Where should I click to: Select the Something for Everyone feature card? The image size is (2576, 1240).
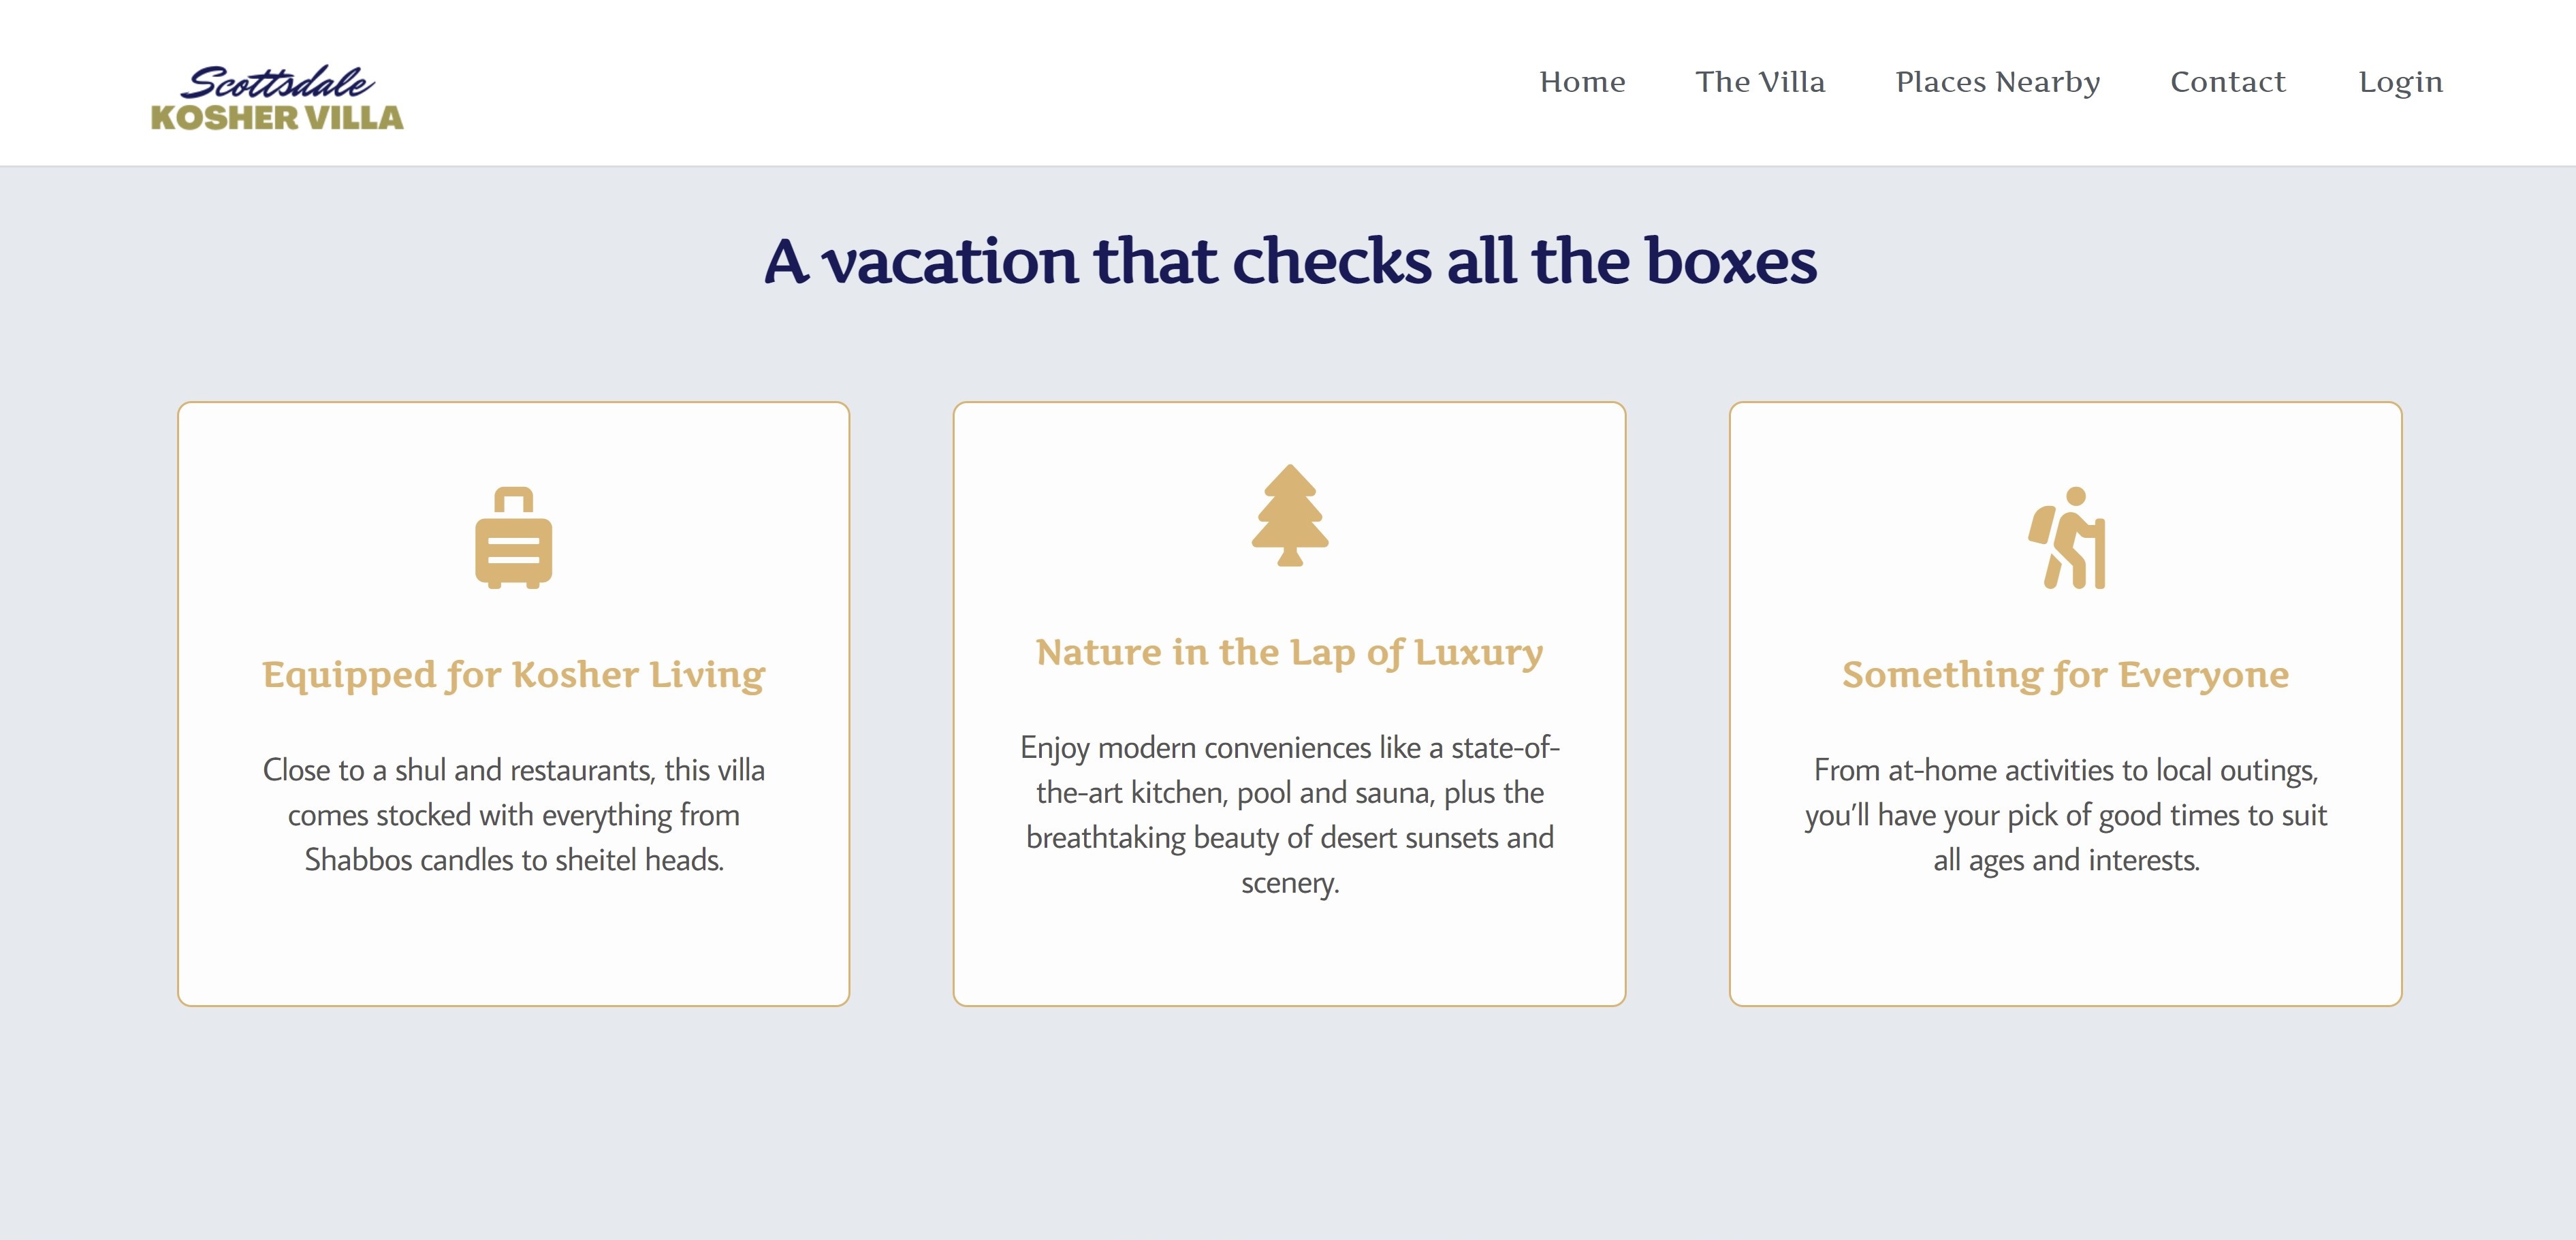2066,704
